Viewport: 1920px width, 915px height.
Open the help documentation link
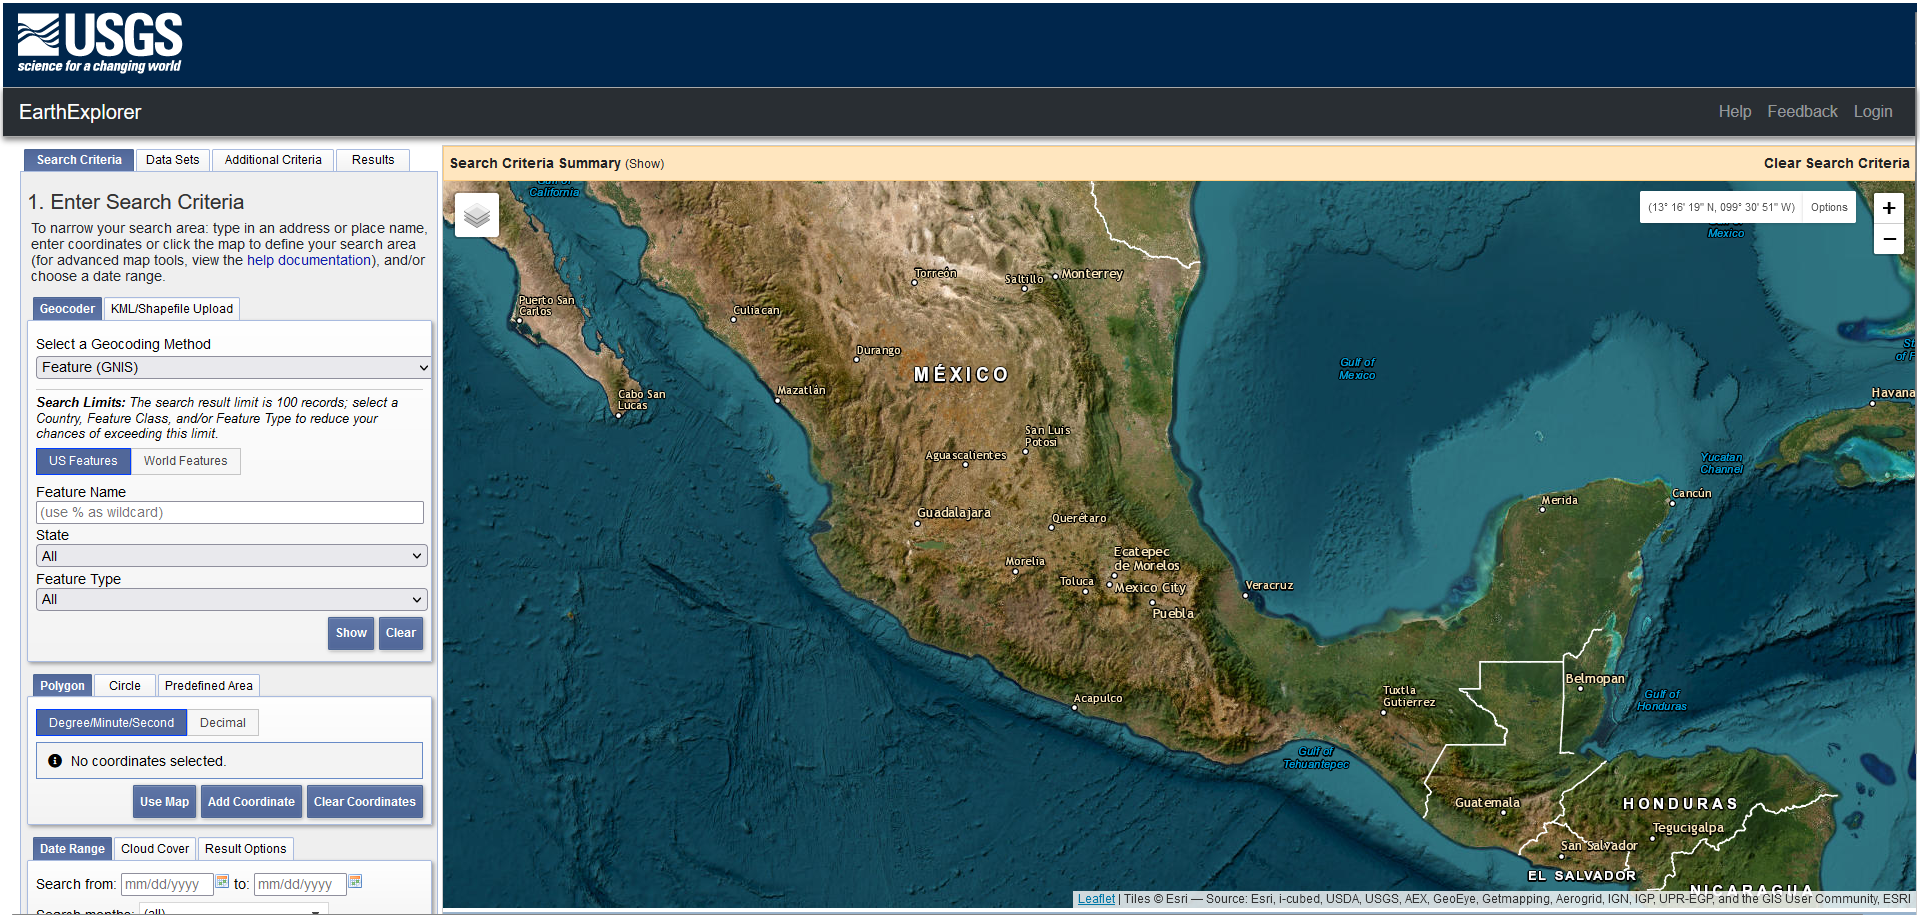[309, 260]
